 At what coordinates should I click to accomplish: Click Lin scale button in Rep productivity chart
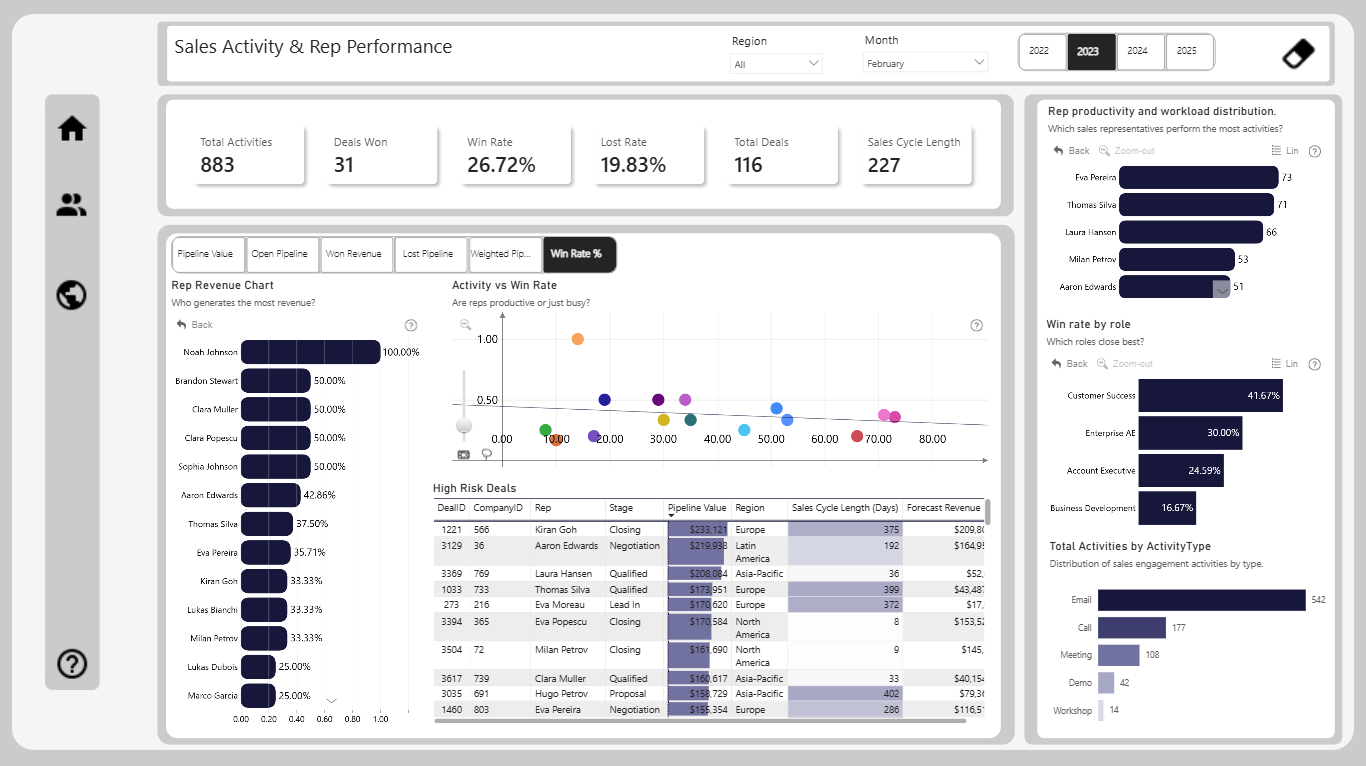coord(1285,151)
